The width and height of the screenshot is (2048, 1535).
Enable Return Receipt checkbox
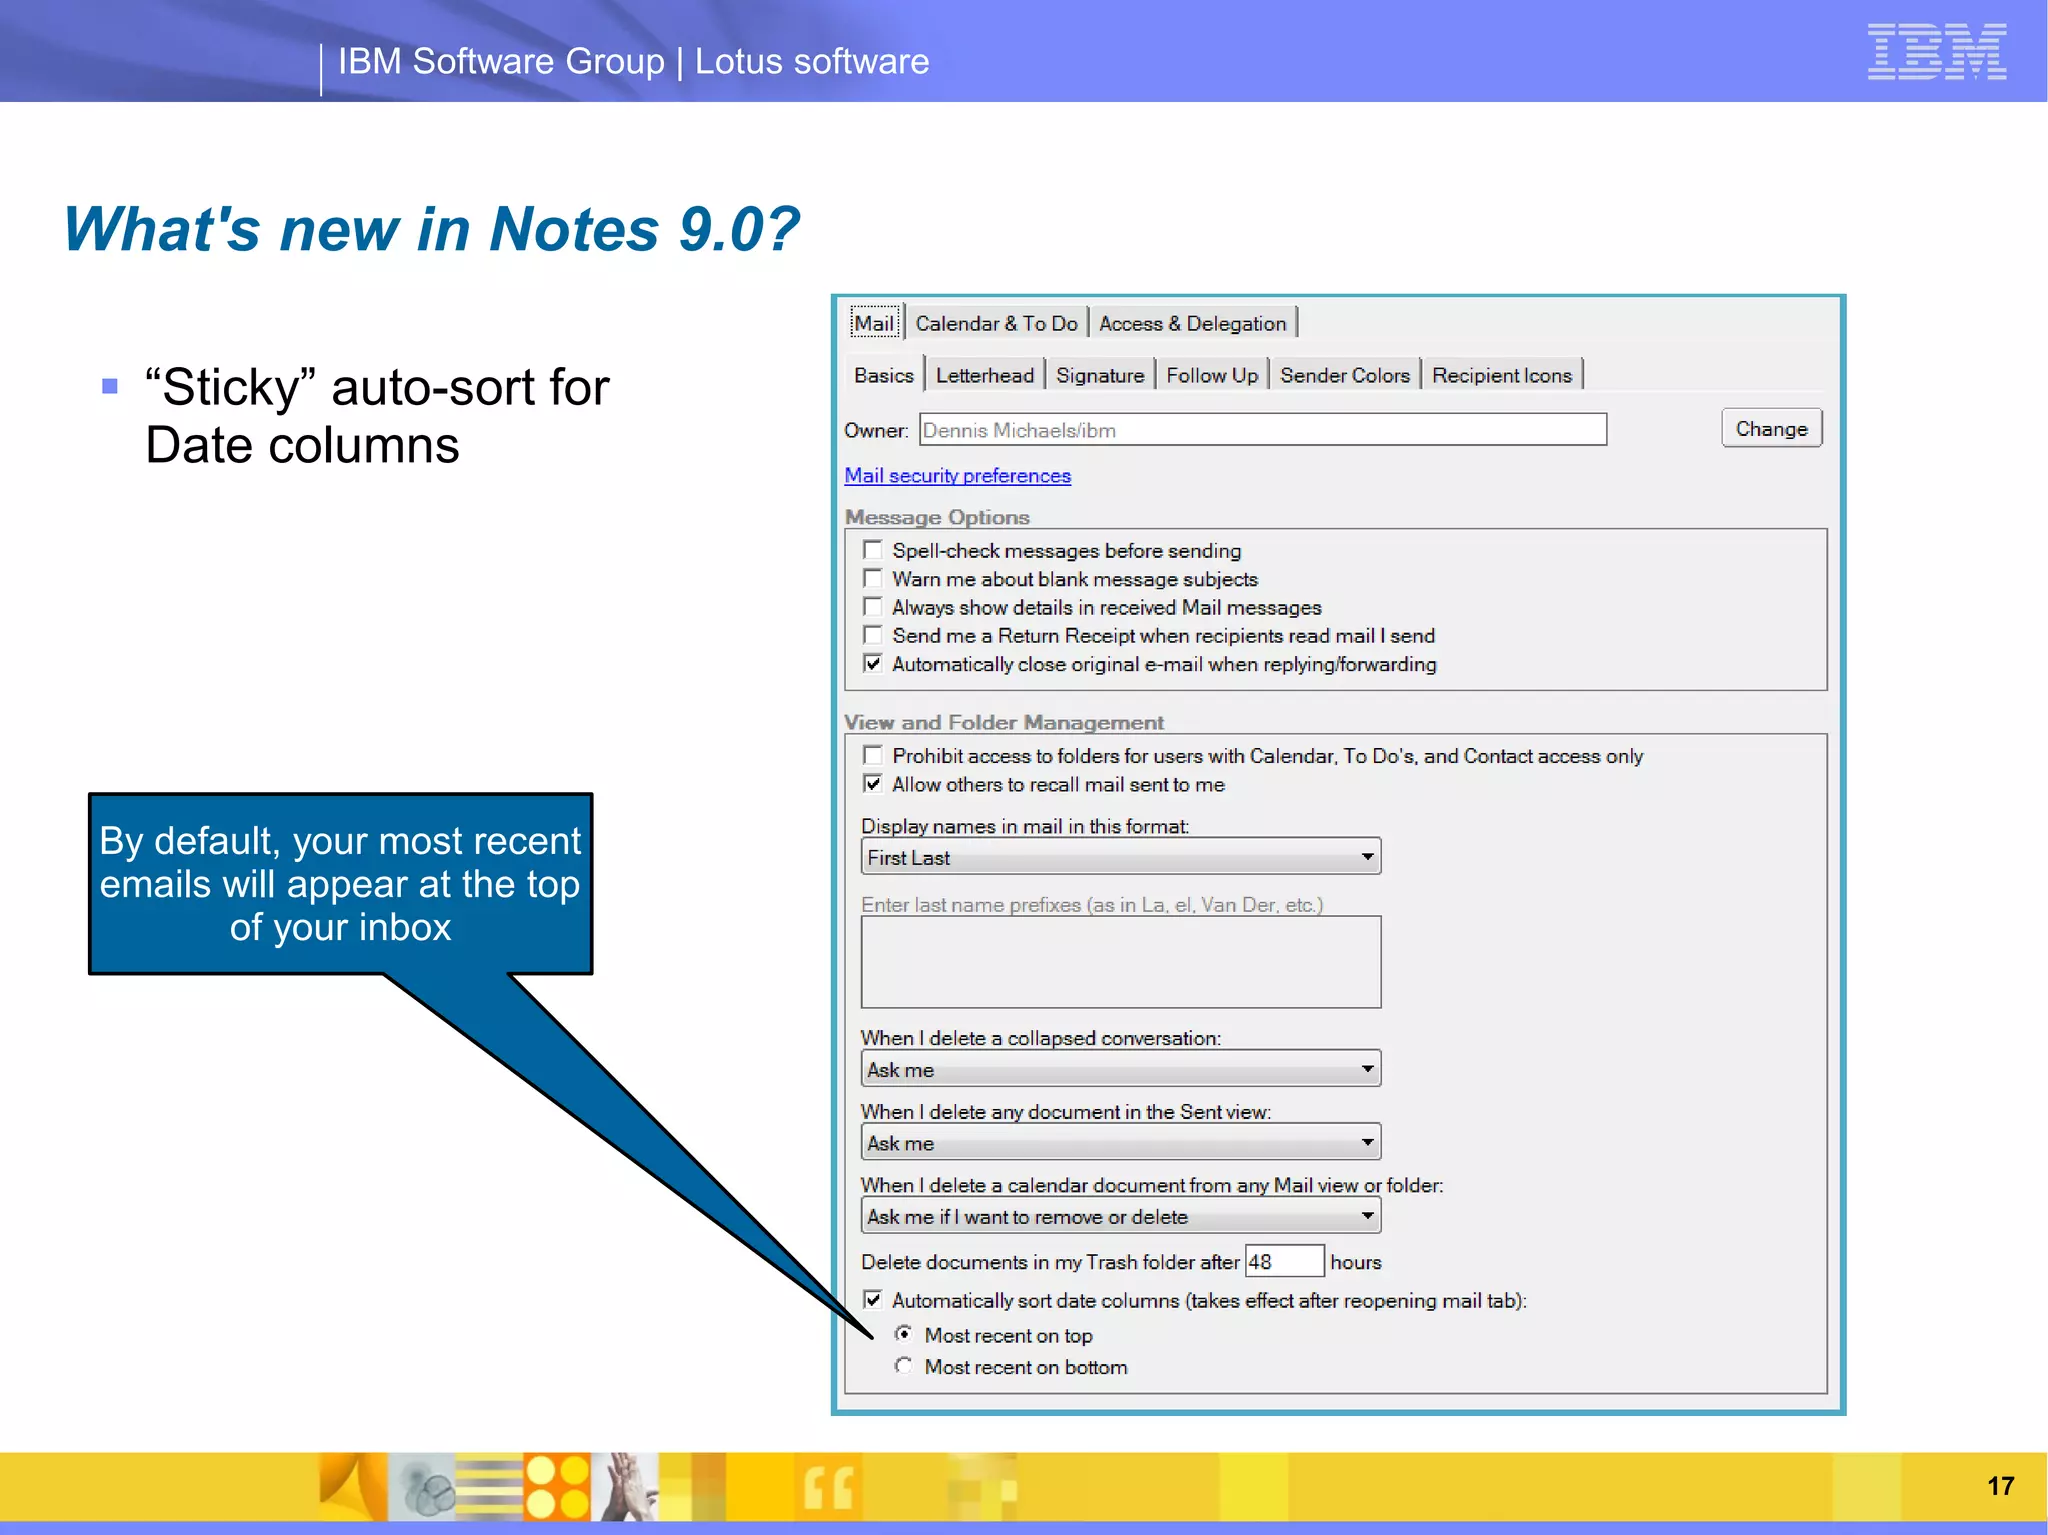pos(873,635)
